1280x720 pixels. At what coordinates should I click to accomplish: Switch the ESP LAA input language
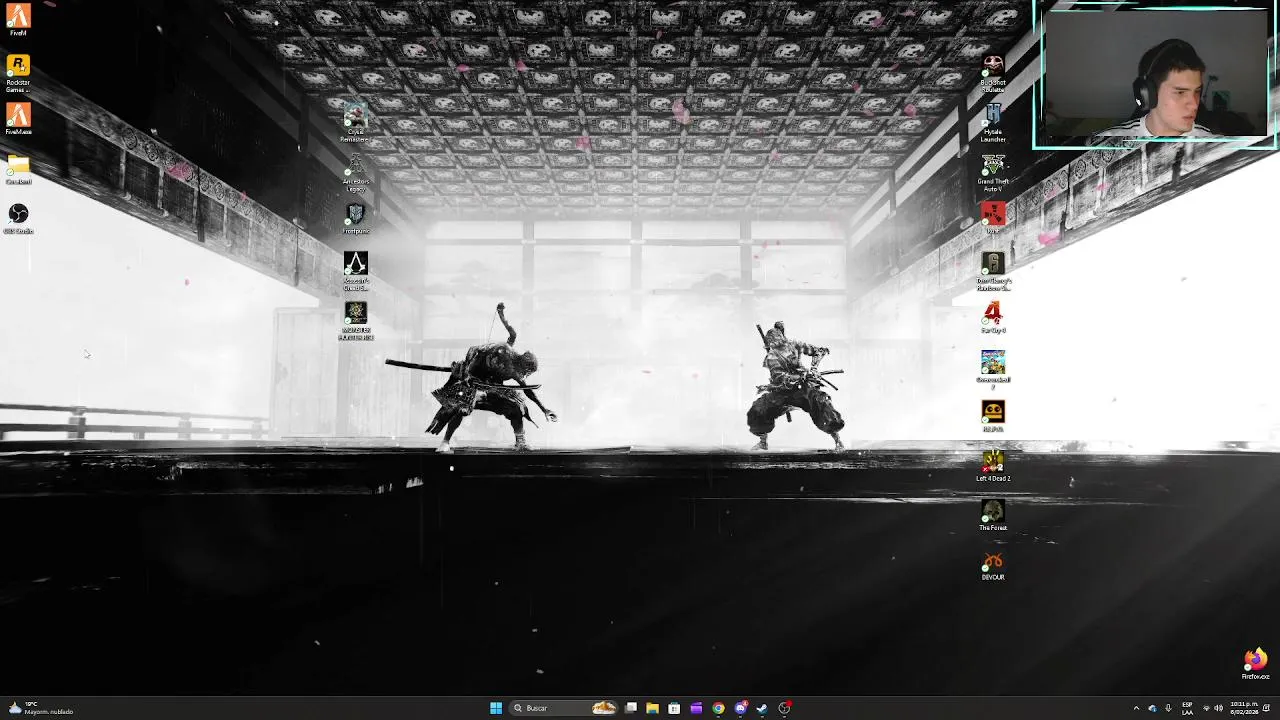pos(1187,708)
